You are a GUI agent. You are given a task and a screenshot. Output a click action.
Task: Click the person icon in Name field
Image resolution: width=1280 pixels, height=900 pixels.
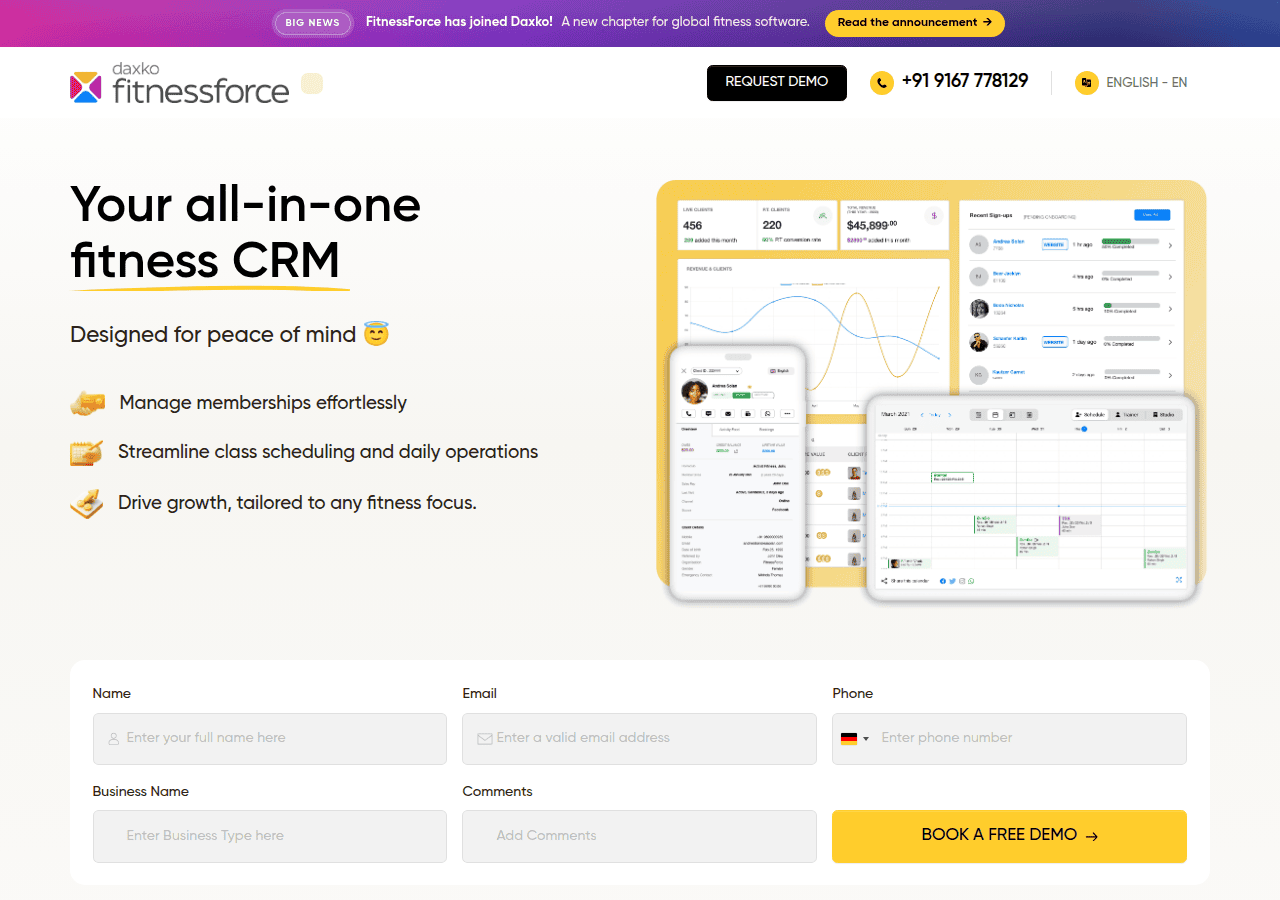click(x=113, y=739)
